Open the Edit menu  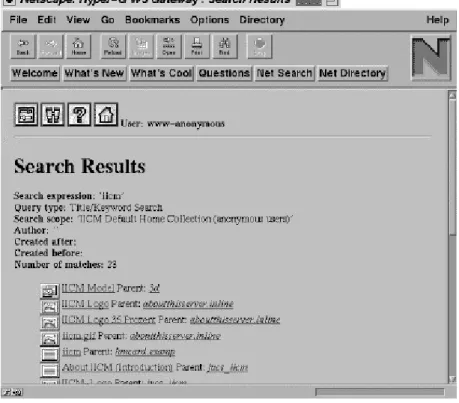click(47, 20)
